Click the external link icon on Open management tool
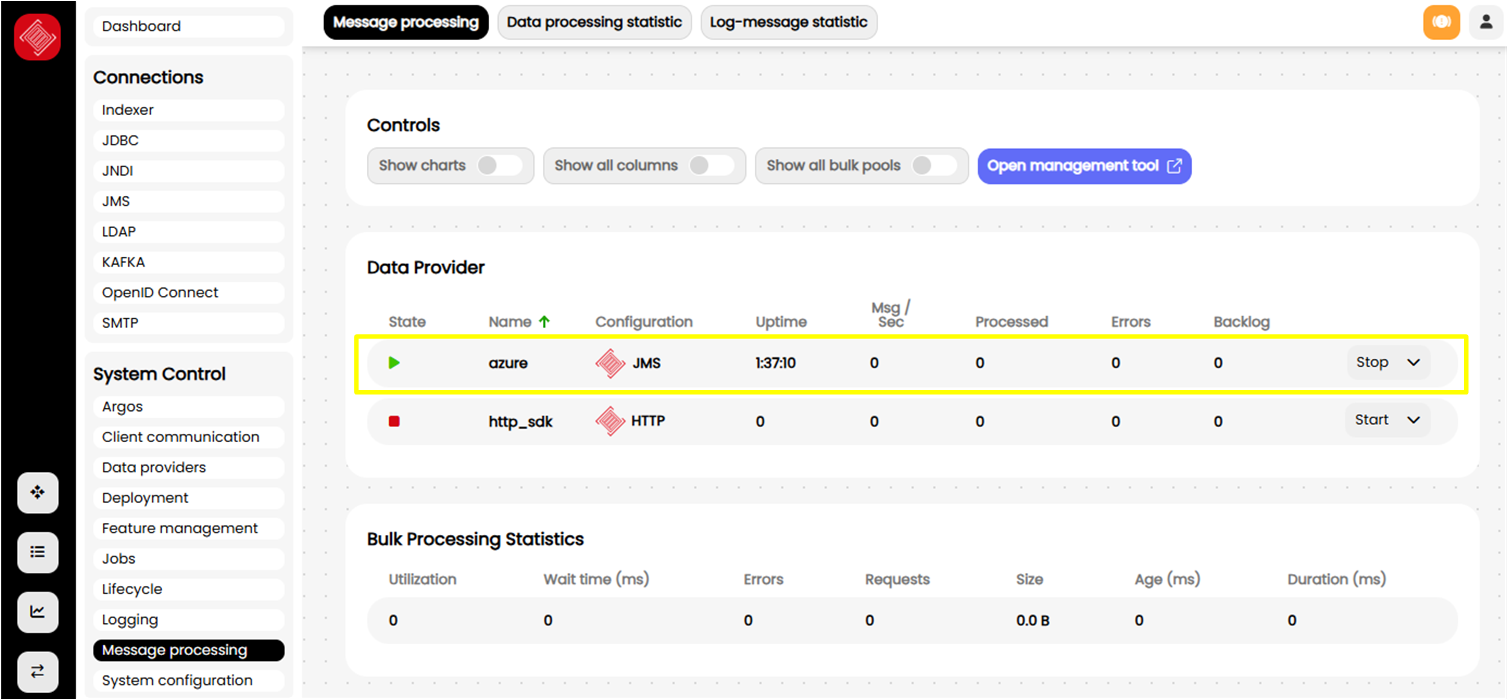 point(1174,166)
